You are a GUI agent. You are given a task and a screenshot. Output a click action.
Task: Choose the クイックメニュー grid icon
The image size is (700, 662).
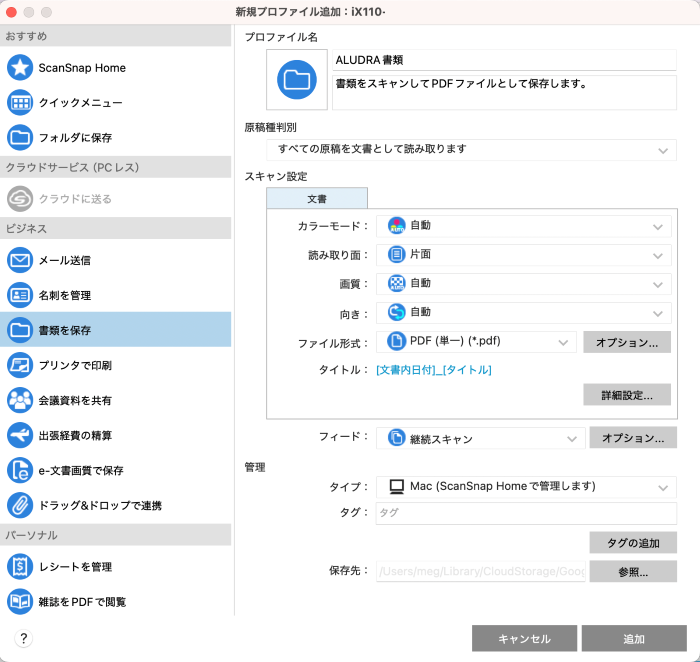[20, 103]
